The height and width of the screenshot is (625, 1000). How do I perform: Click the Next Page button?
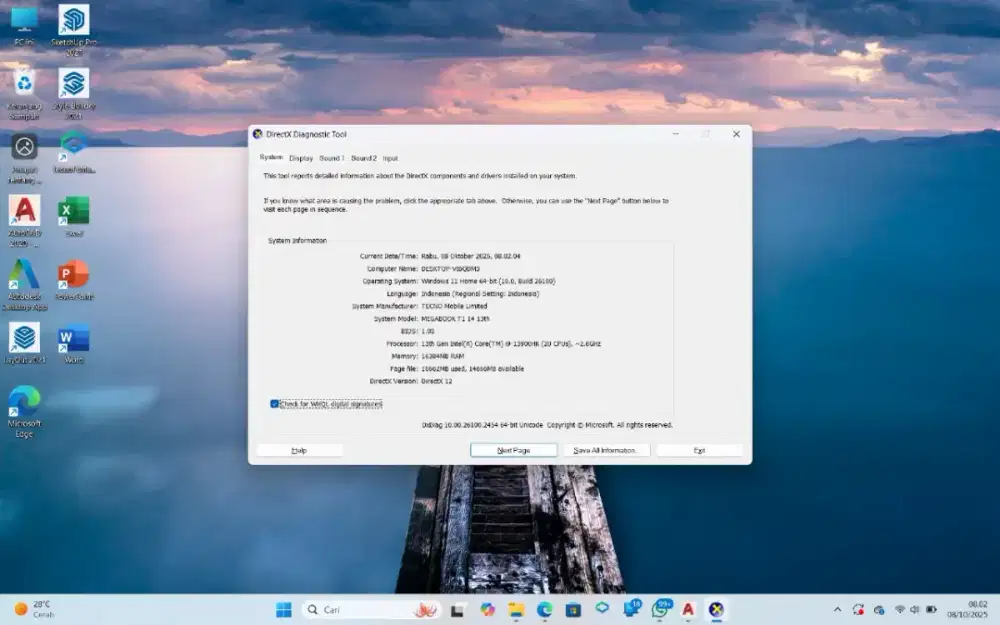(x=513, y=451)
